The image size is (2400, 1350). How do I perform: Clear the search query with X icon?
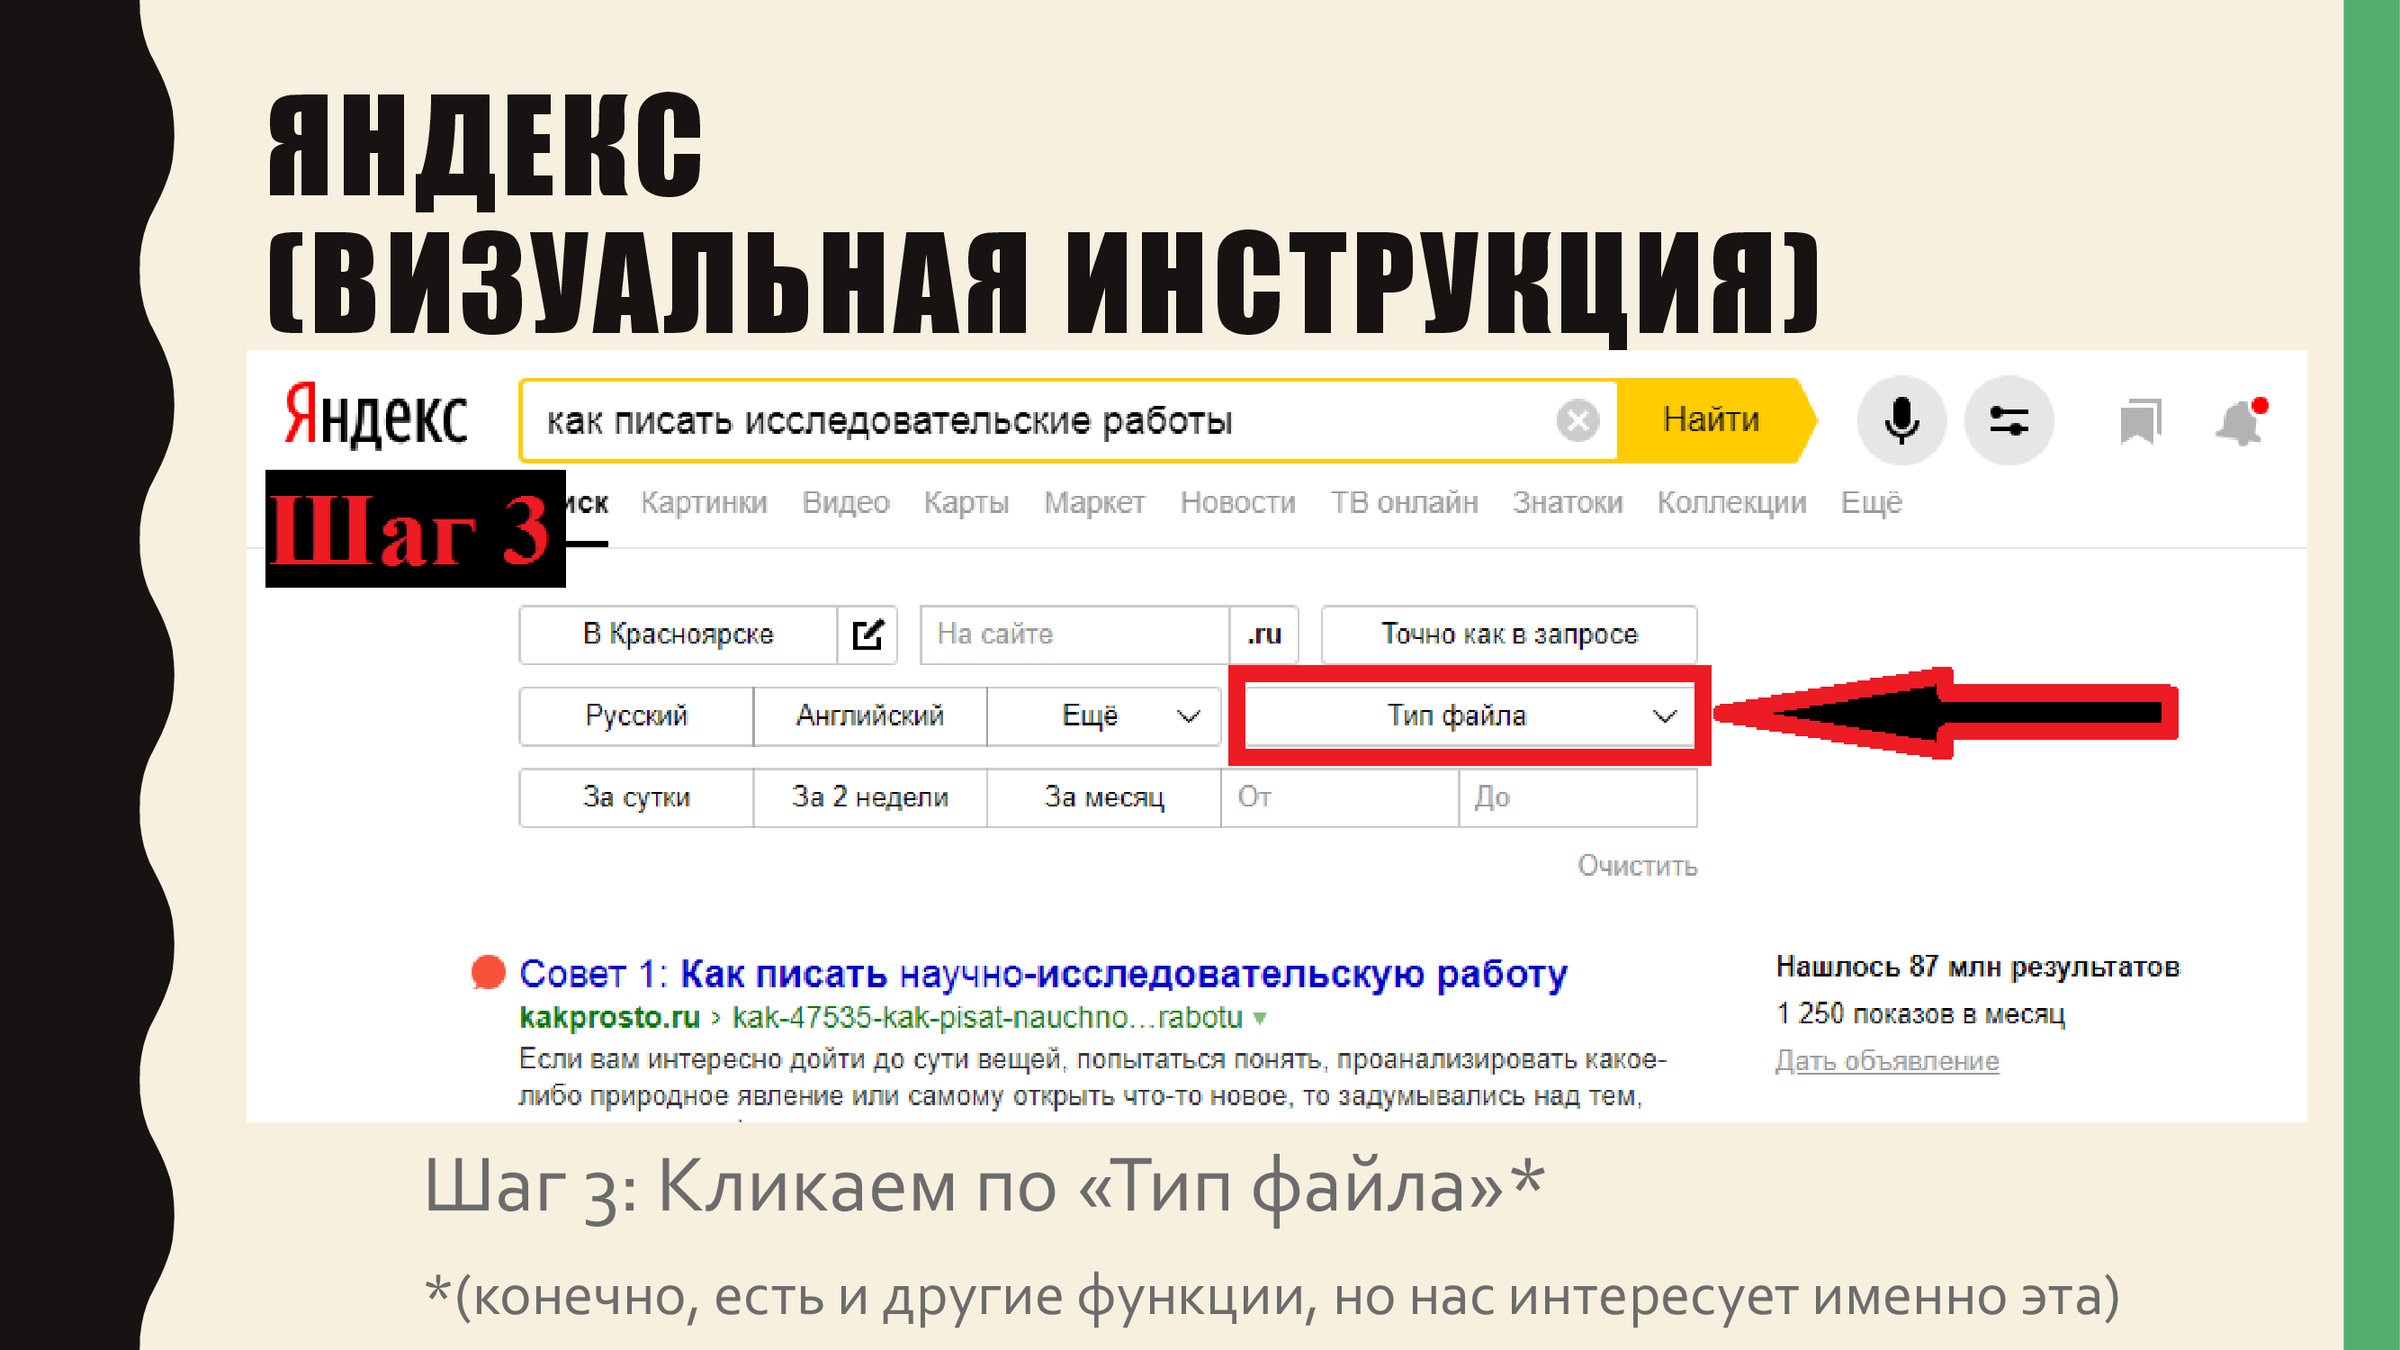(1578, 420)
